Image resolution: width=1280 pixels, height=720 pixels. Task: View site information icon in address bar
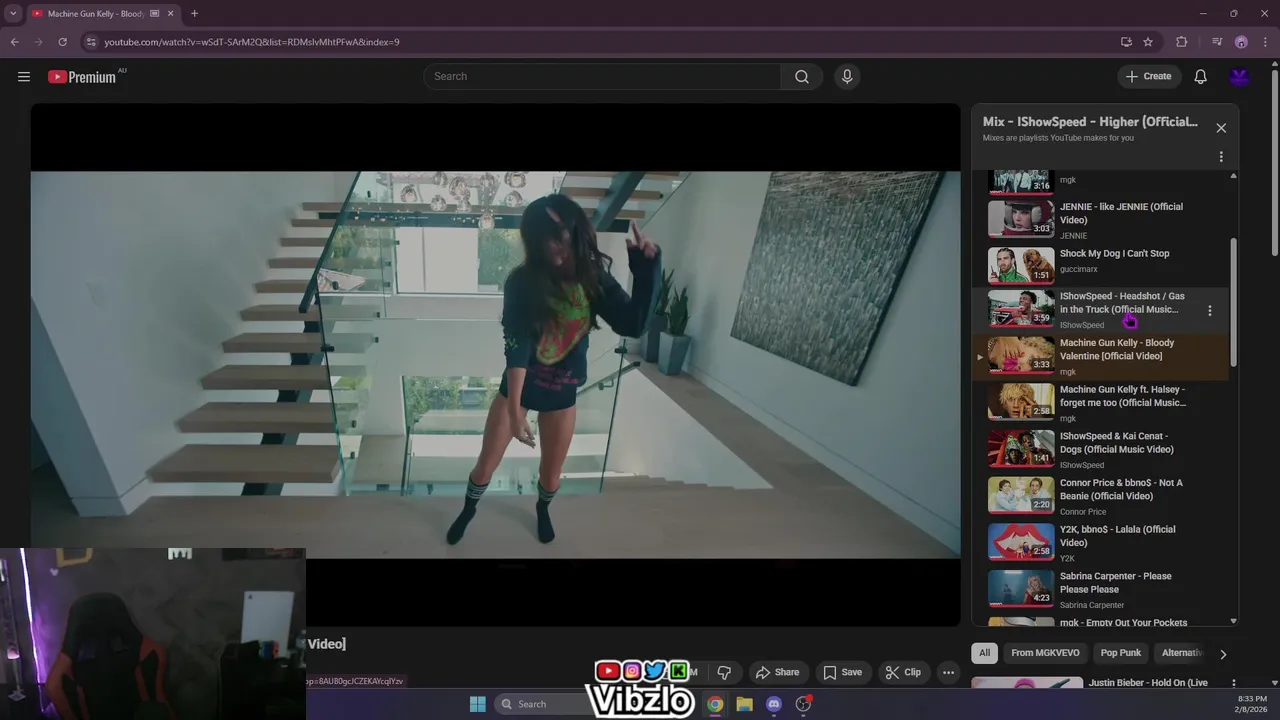click(91, 42)
